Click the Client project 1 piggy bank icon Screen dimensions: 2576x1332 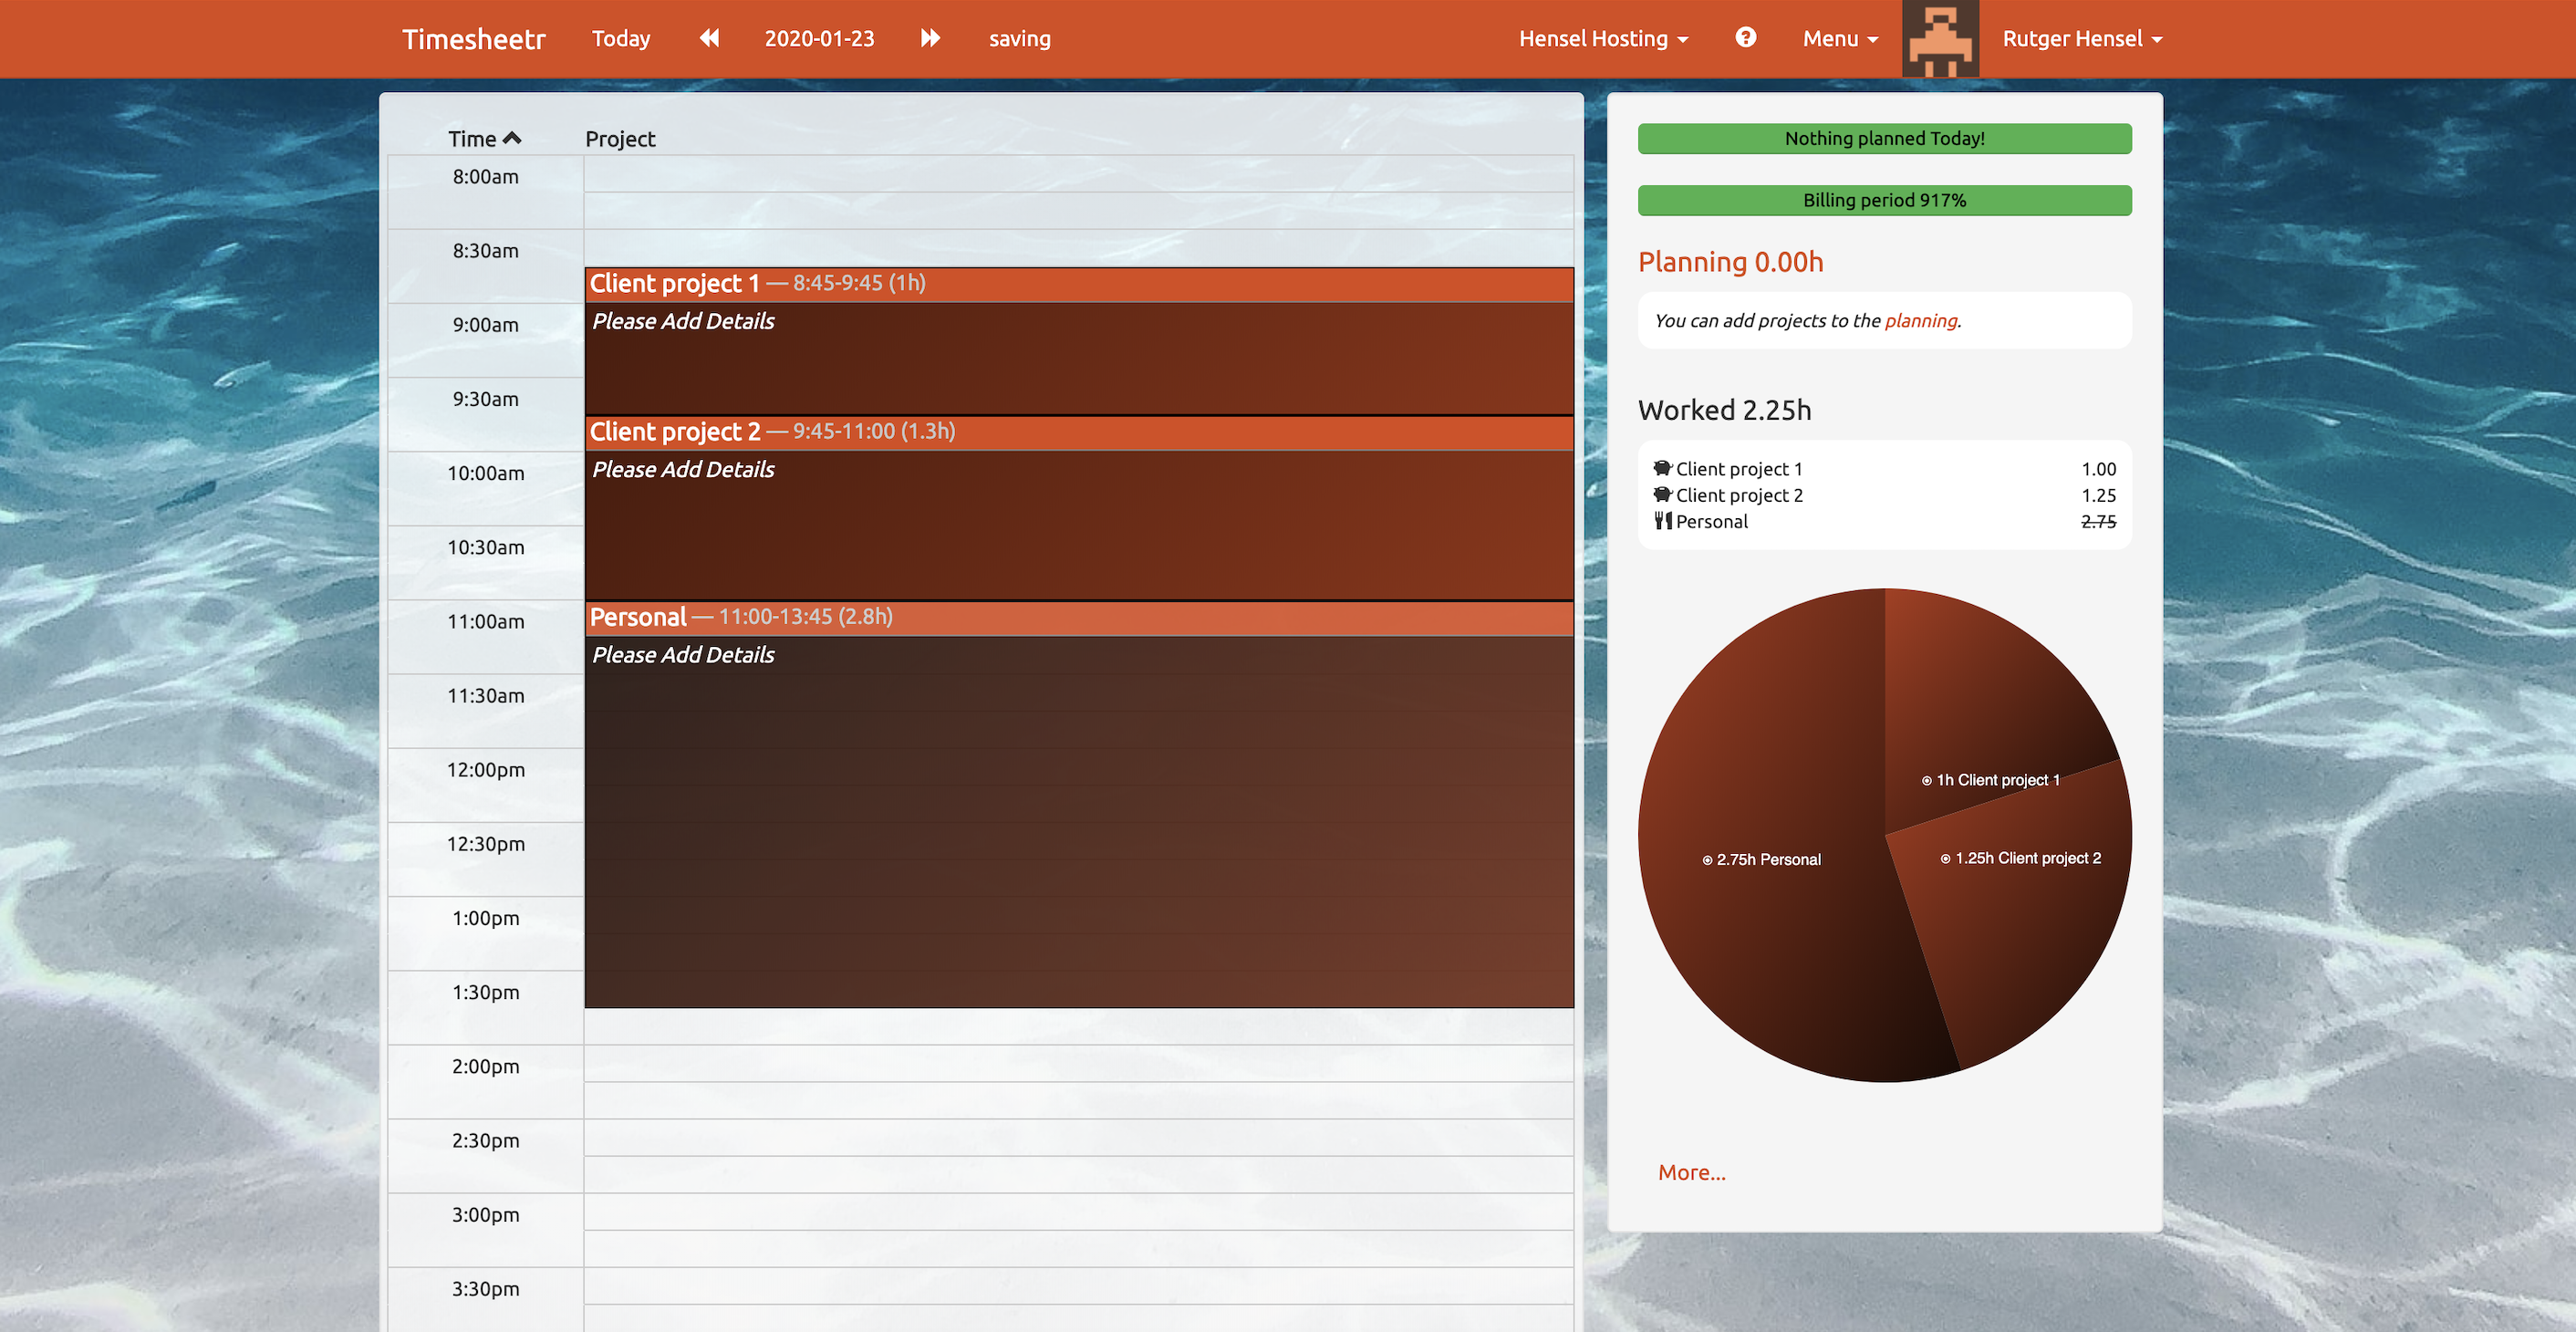(x=1662, y=468)
